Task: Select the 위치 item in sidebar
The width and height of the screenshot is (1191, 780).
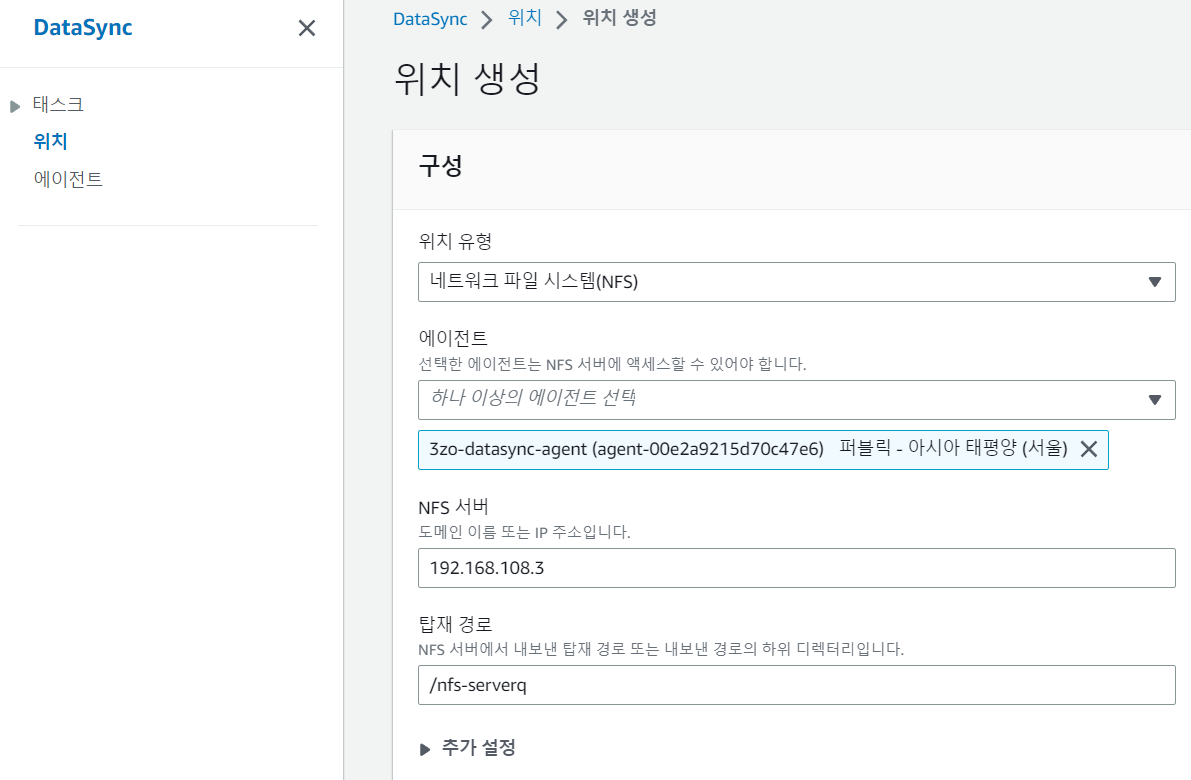Action: tap(51, 141)
